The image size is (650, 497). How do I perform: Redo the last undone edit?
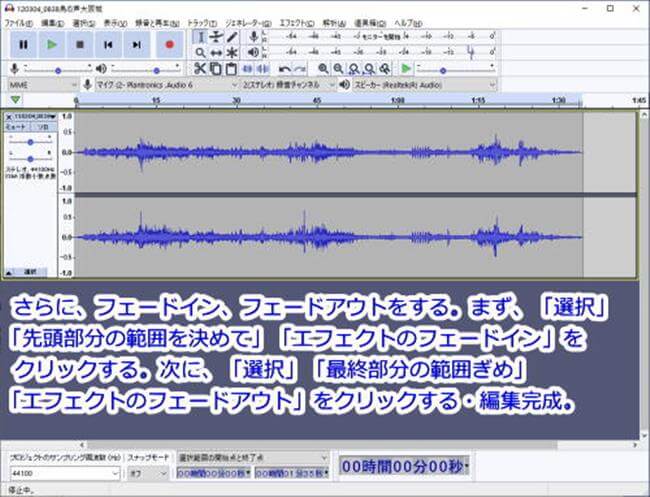[300, 69]
